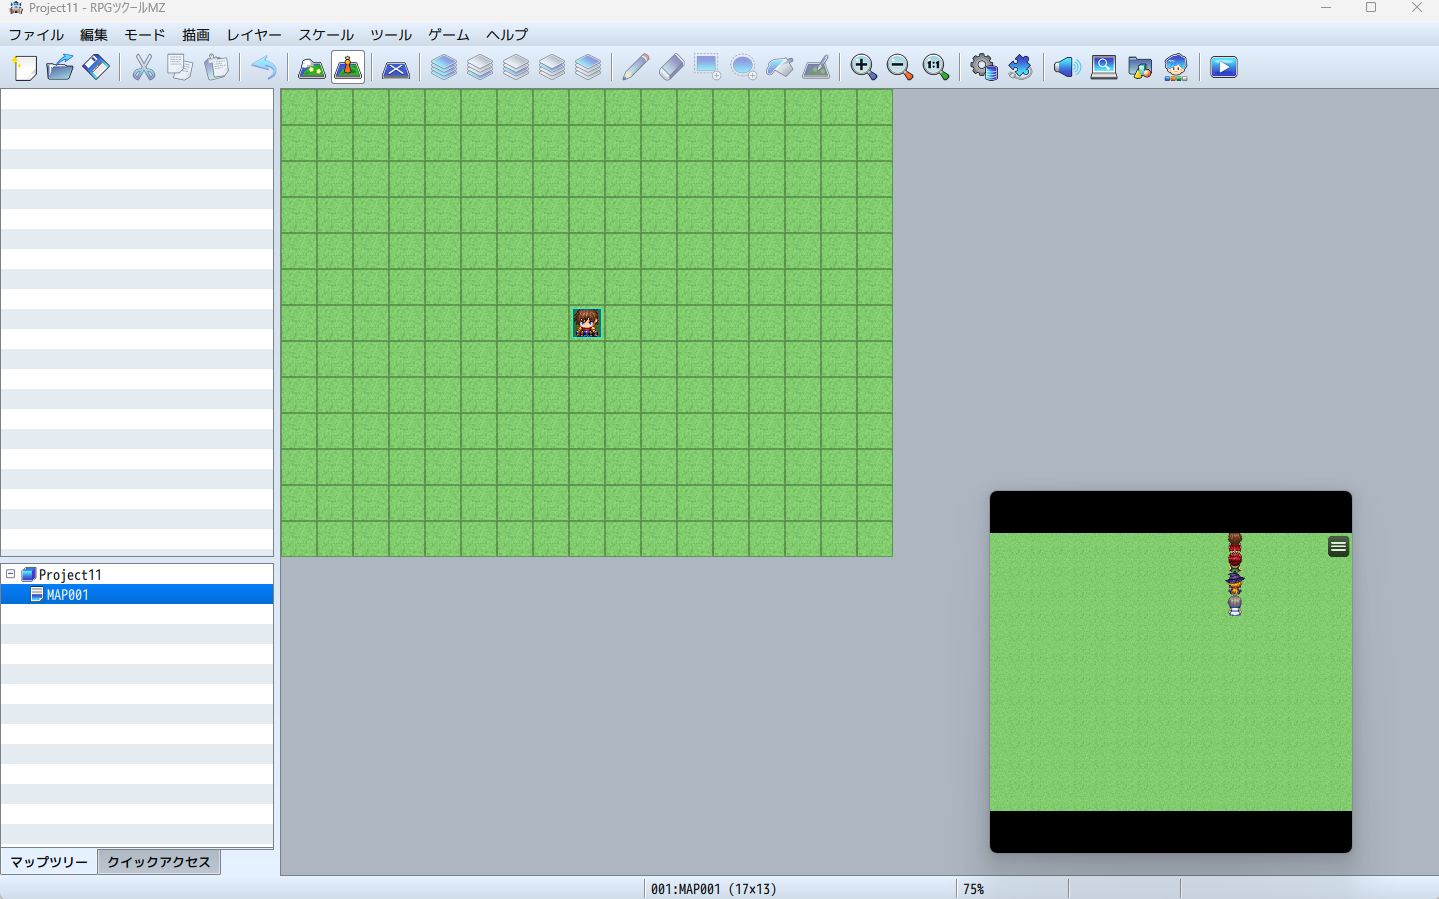The height and width of the screenshot is (899, 1439).
Task: Open the Character Generator icon
Action: click(1176, 67)
